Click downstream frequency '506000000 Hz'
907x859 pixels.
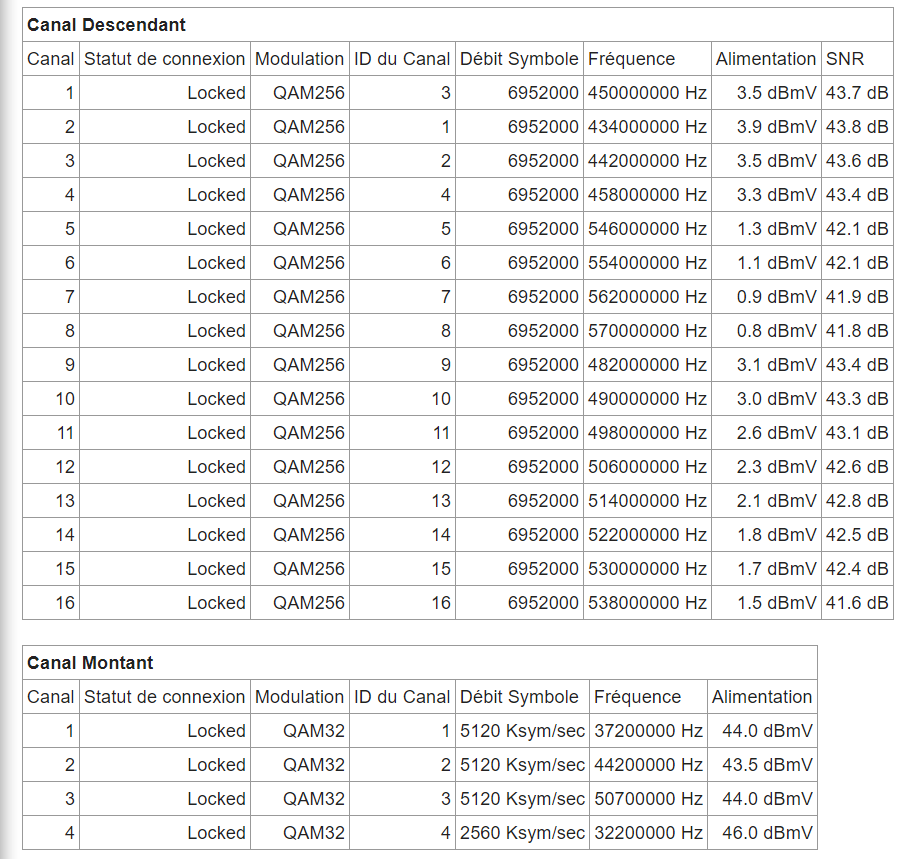[x=647, y=467]
